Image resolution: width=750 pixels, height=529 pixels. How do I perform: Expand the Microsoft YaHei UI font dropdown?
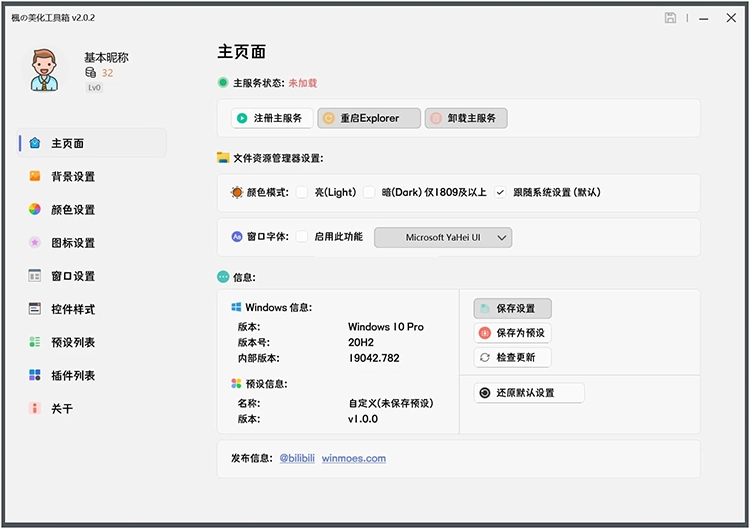point(443,237)
